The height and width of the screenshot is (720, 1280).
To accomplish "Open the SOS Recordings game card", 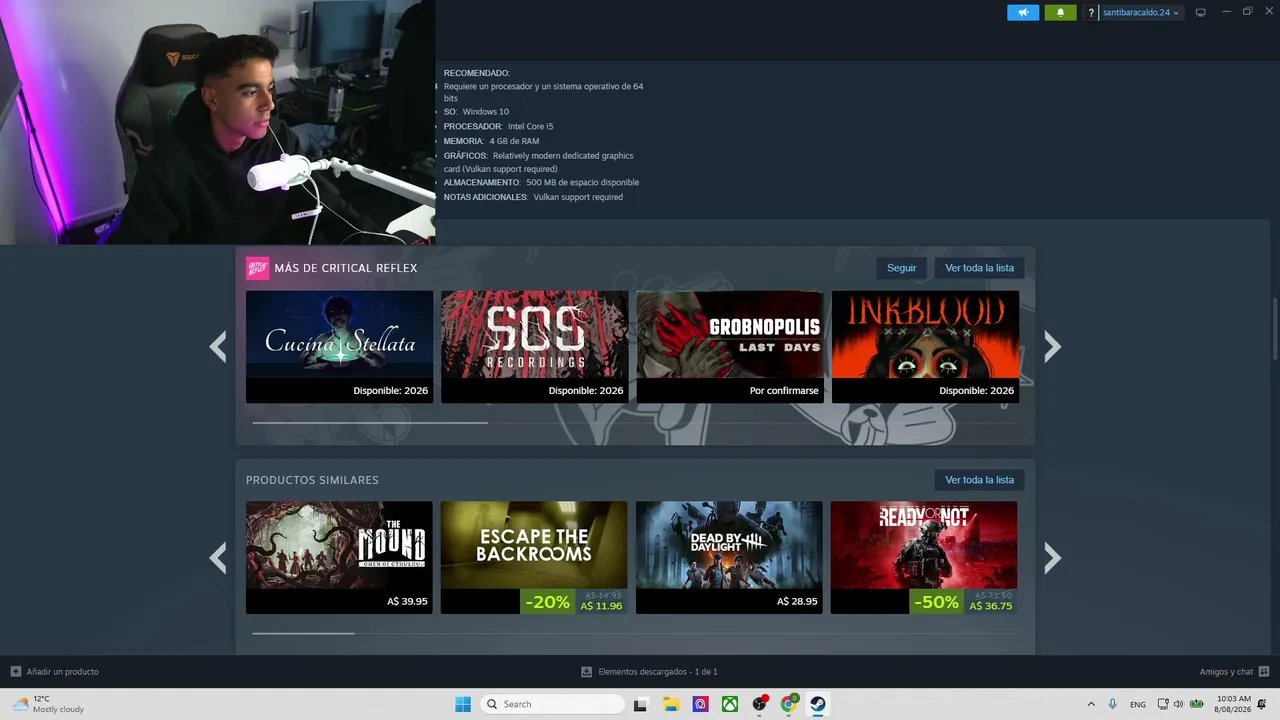I will (535, 347).
